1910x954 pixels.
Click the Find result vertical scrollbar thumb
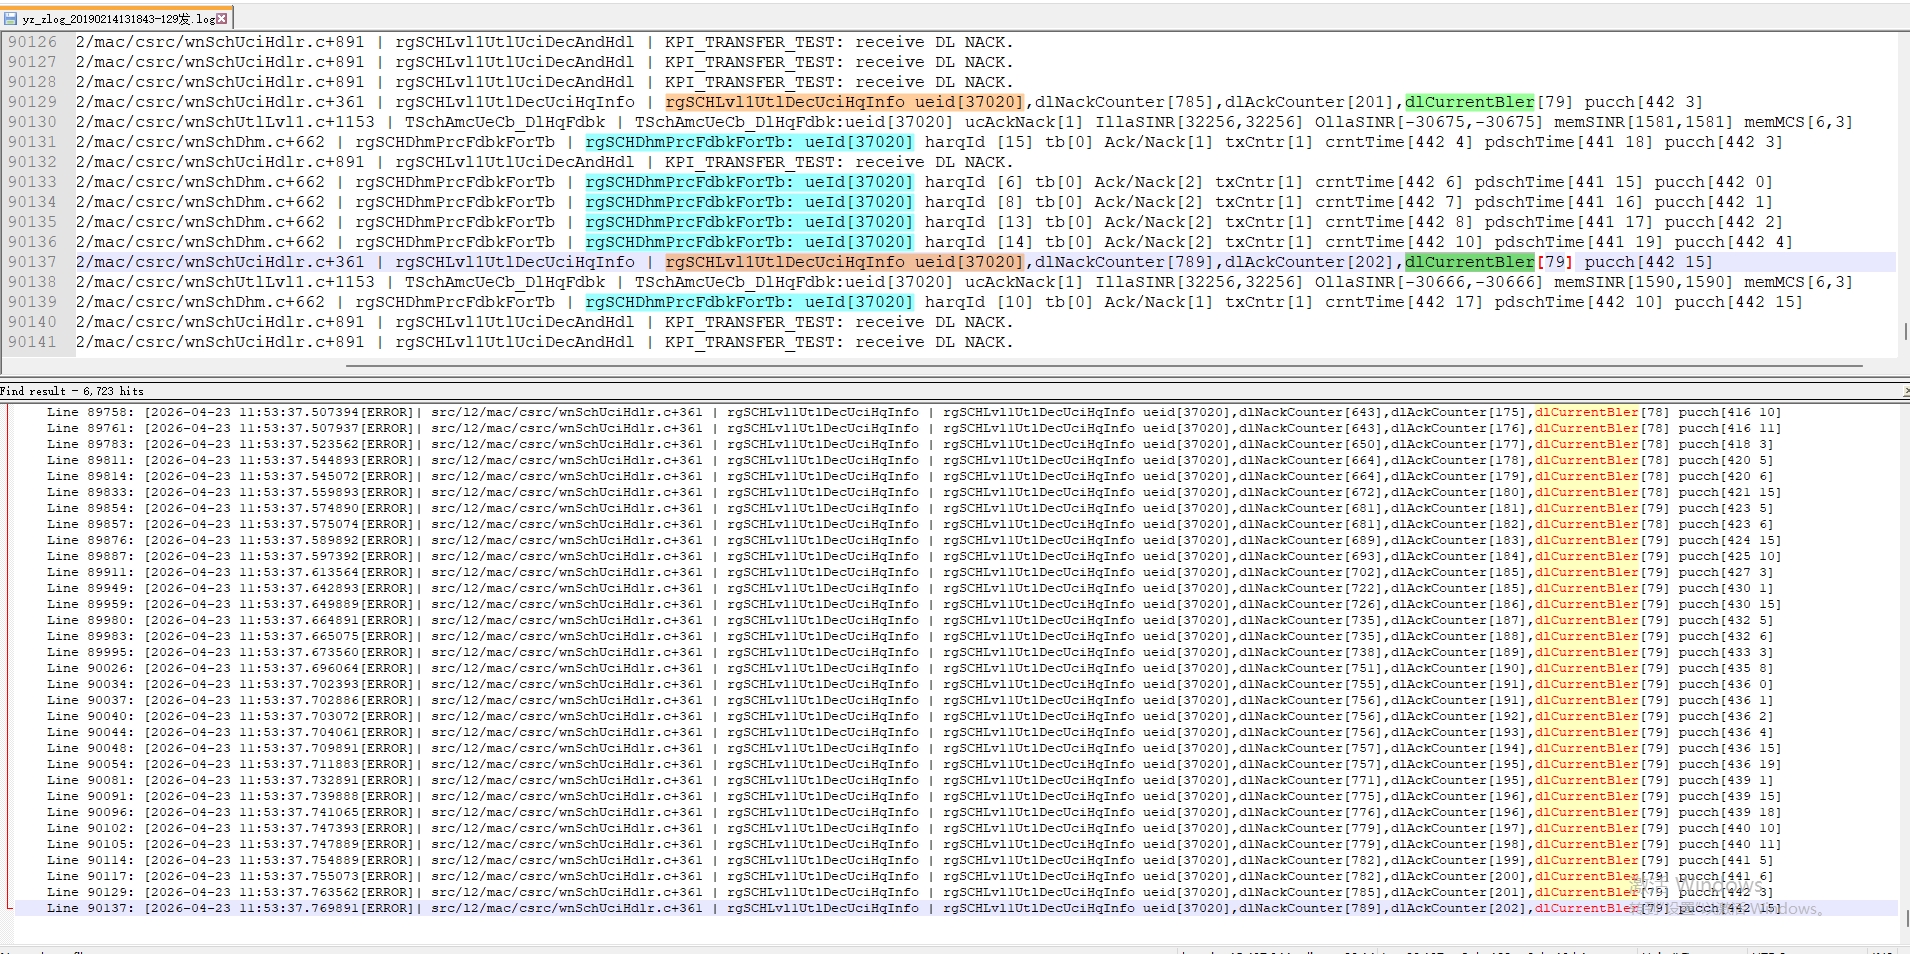click(1905, 917)
